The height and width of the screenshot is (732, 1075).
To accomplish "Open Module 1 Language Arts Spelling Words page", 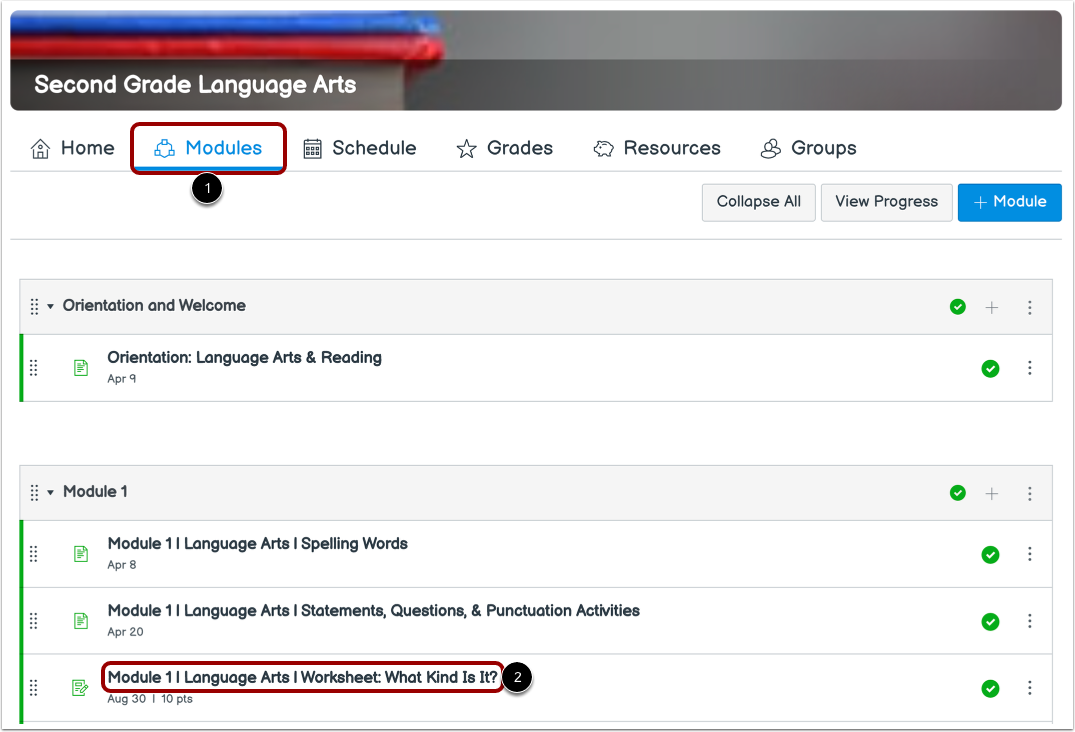I will [x=257, y=544].
